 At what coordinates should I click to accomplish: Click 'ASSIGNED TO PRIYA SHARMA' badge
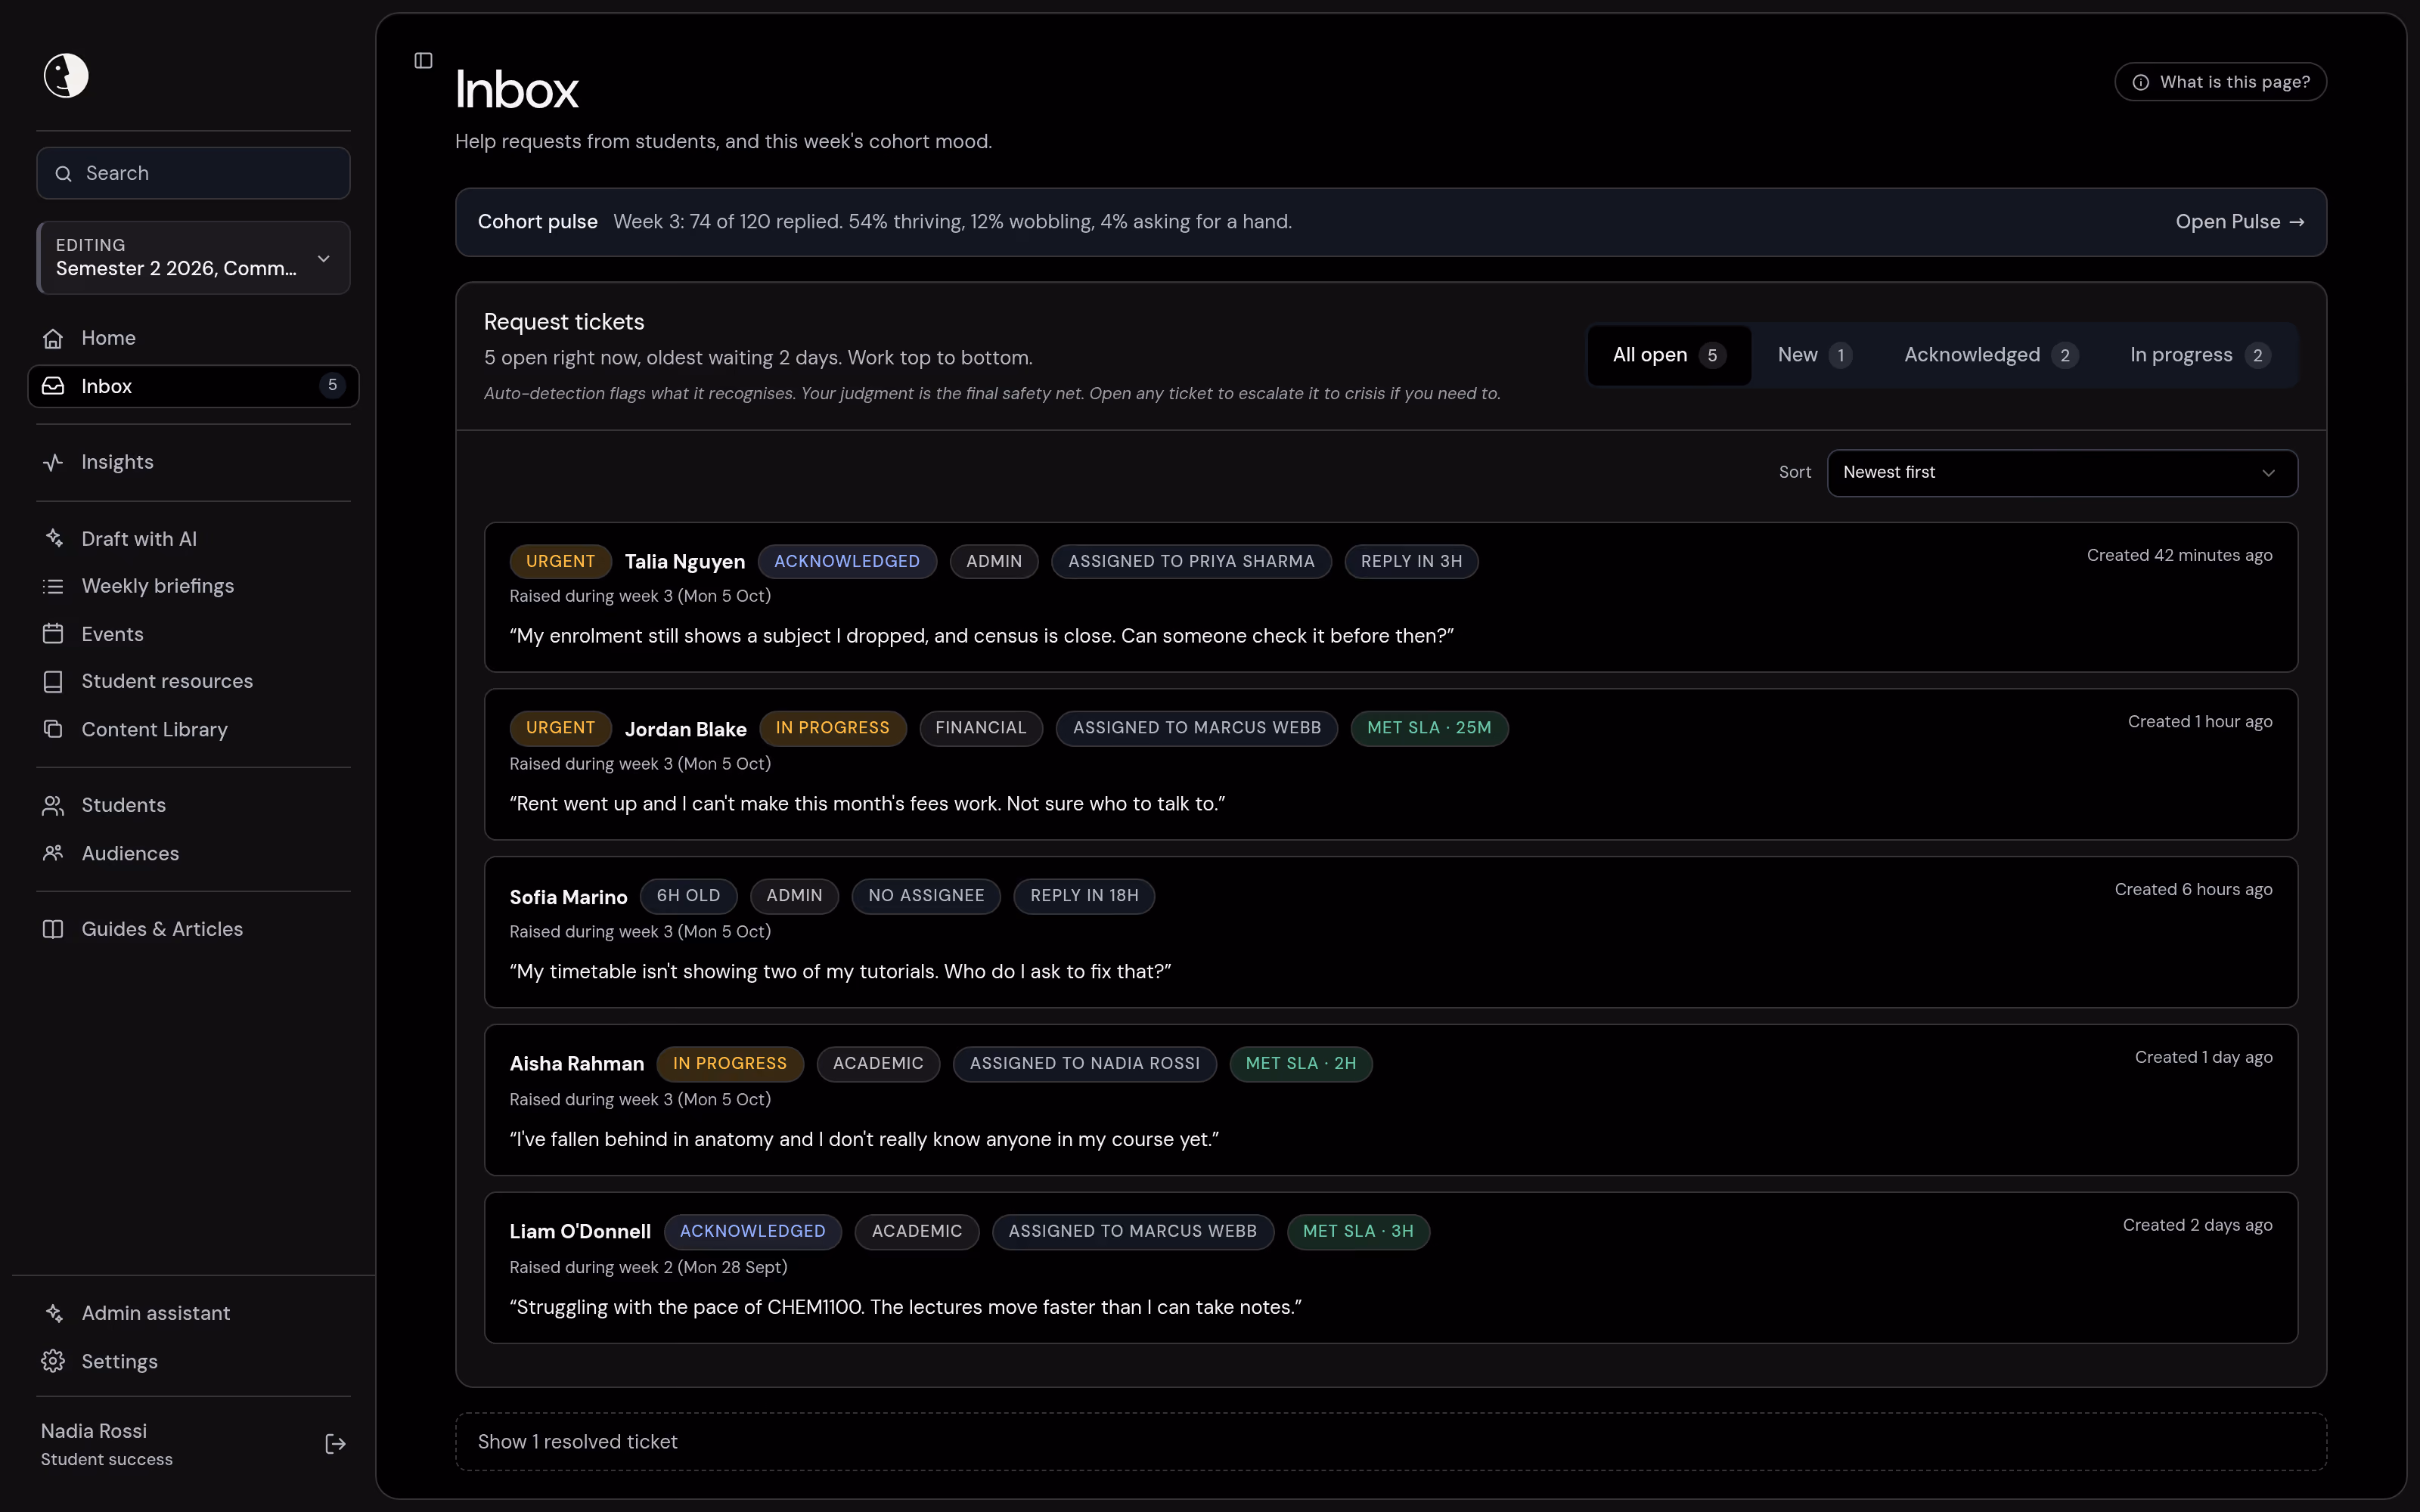click(1191, 562)
